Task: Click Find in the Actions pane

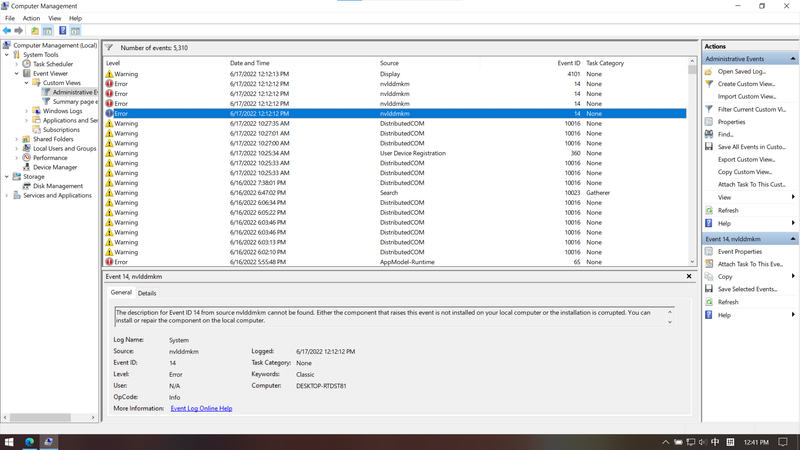Action: click(725, 134)
